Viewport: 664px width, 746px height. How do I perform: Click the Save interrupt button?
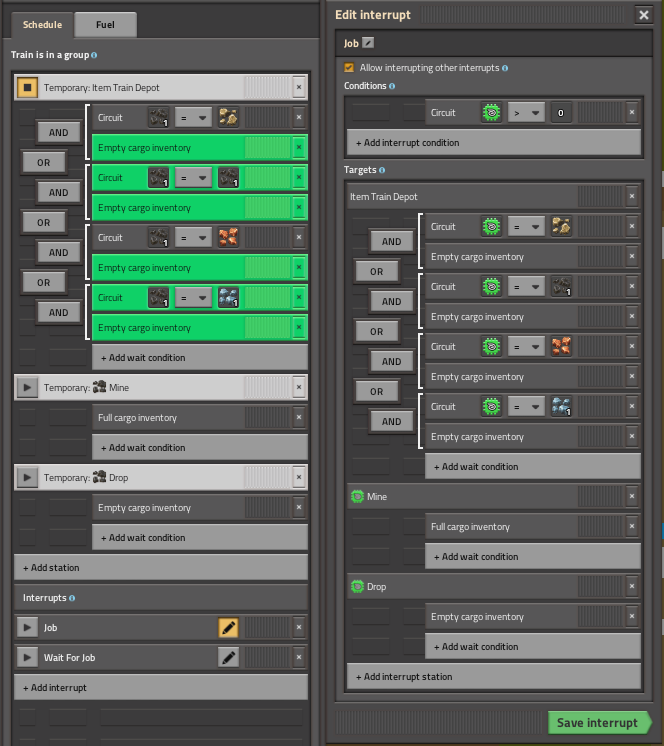597,723
